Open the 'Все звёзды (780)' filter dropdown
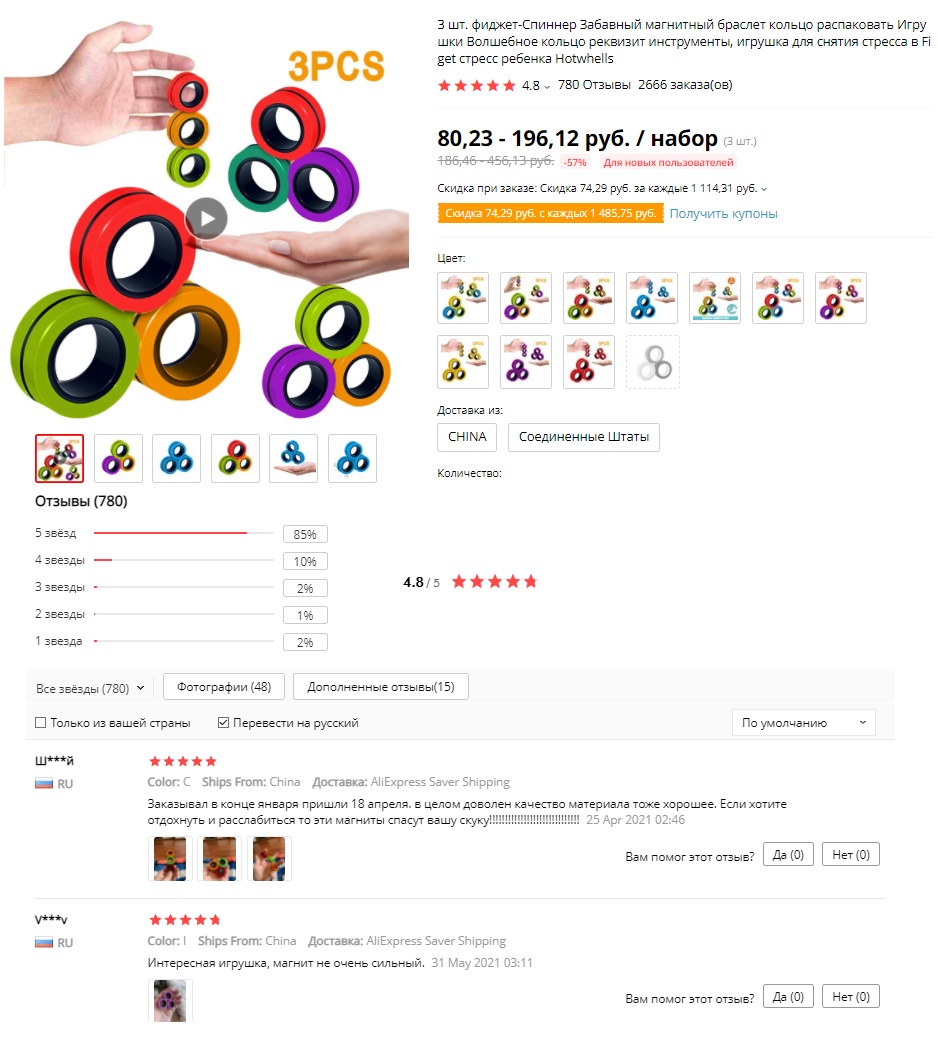This screenshot has width=938, height=1046. coord(90,688)
